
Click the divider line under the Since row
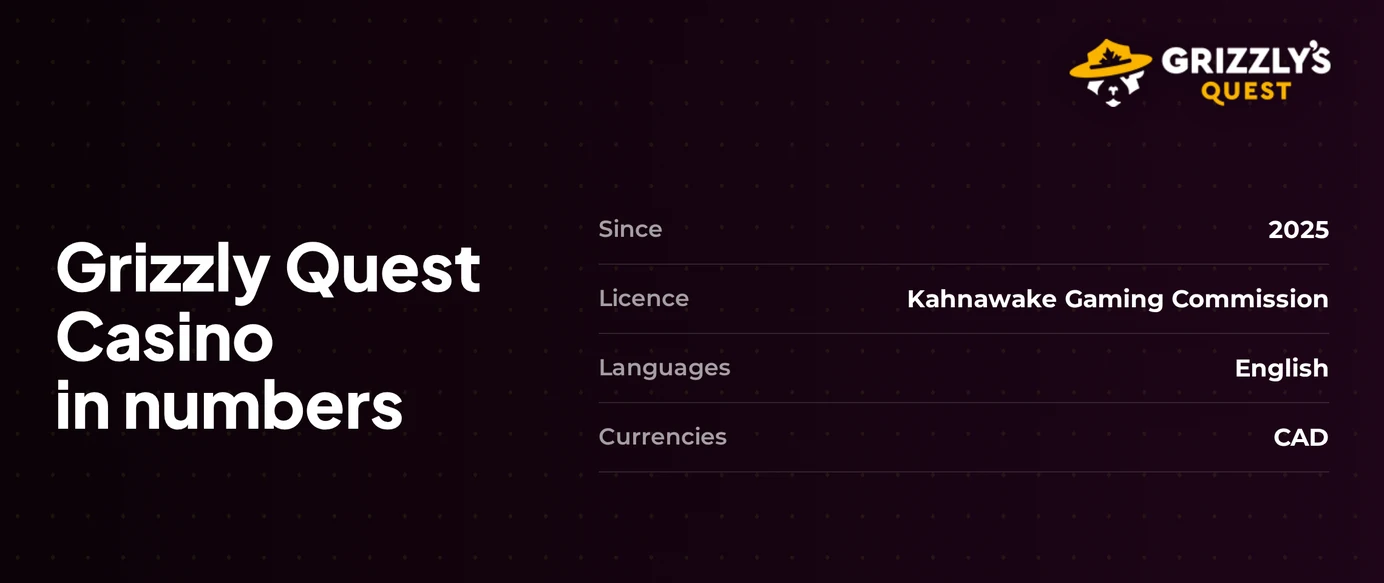coord(964,264)
